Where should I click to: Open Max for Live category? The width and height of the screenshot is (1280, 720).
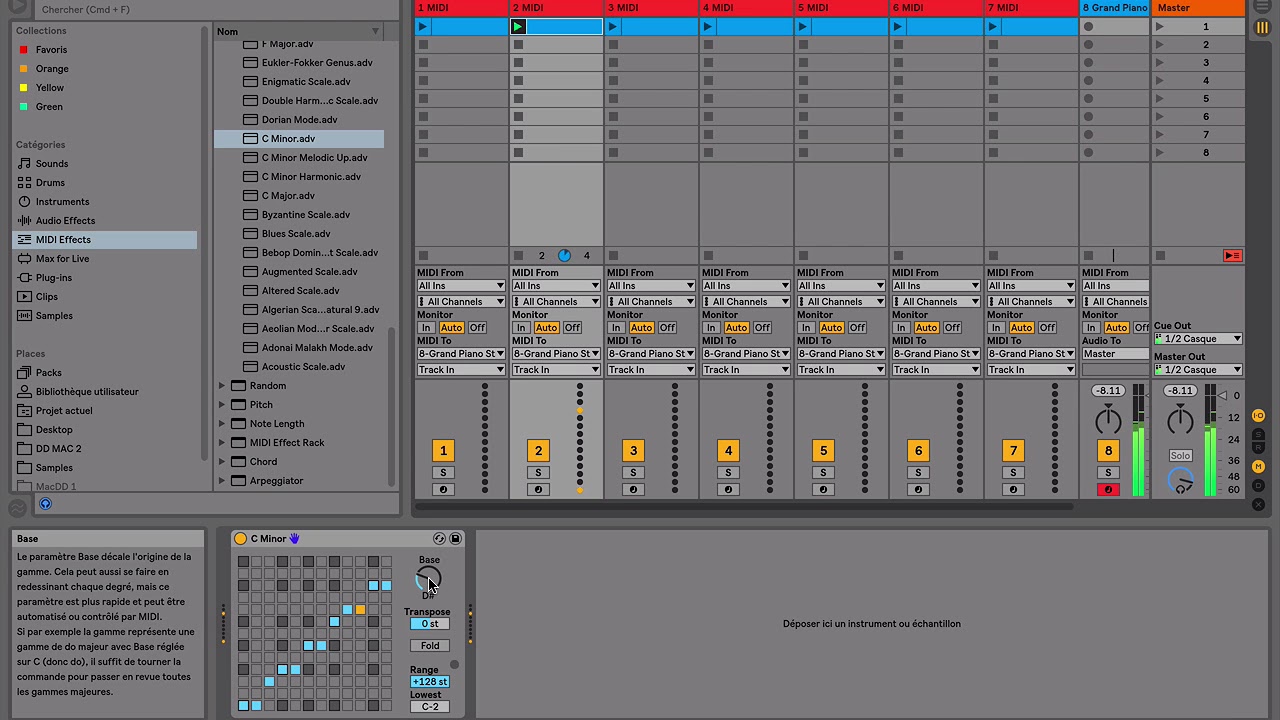62,258
